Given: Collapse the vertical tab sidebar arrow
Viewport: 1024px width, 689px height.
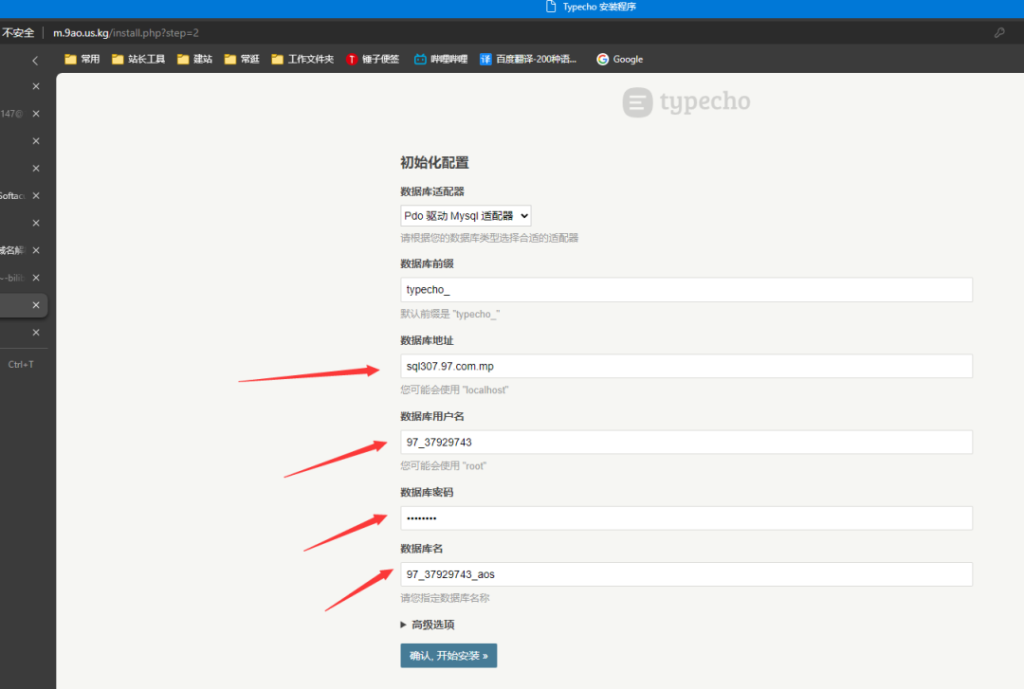Looking at the screenshot, I should (x=35, y=60).
